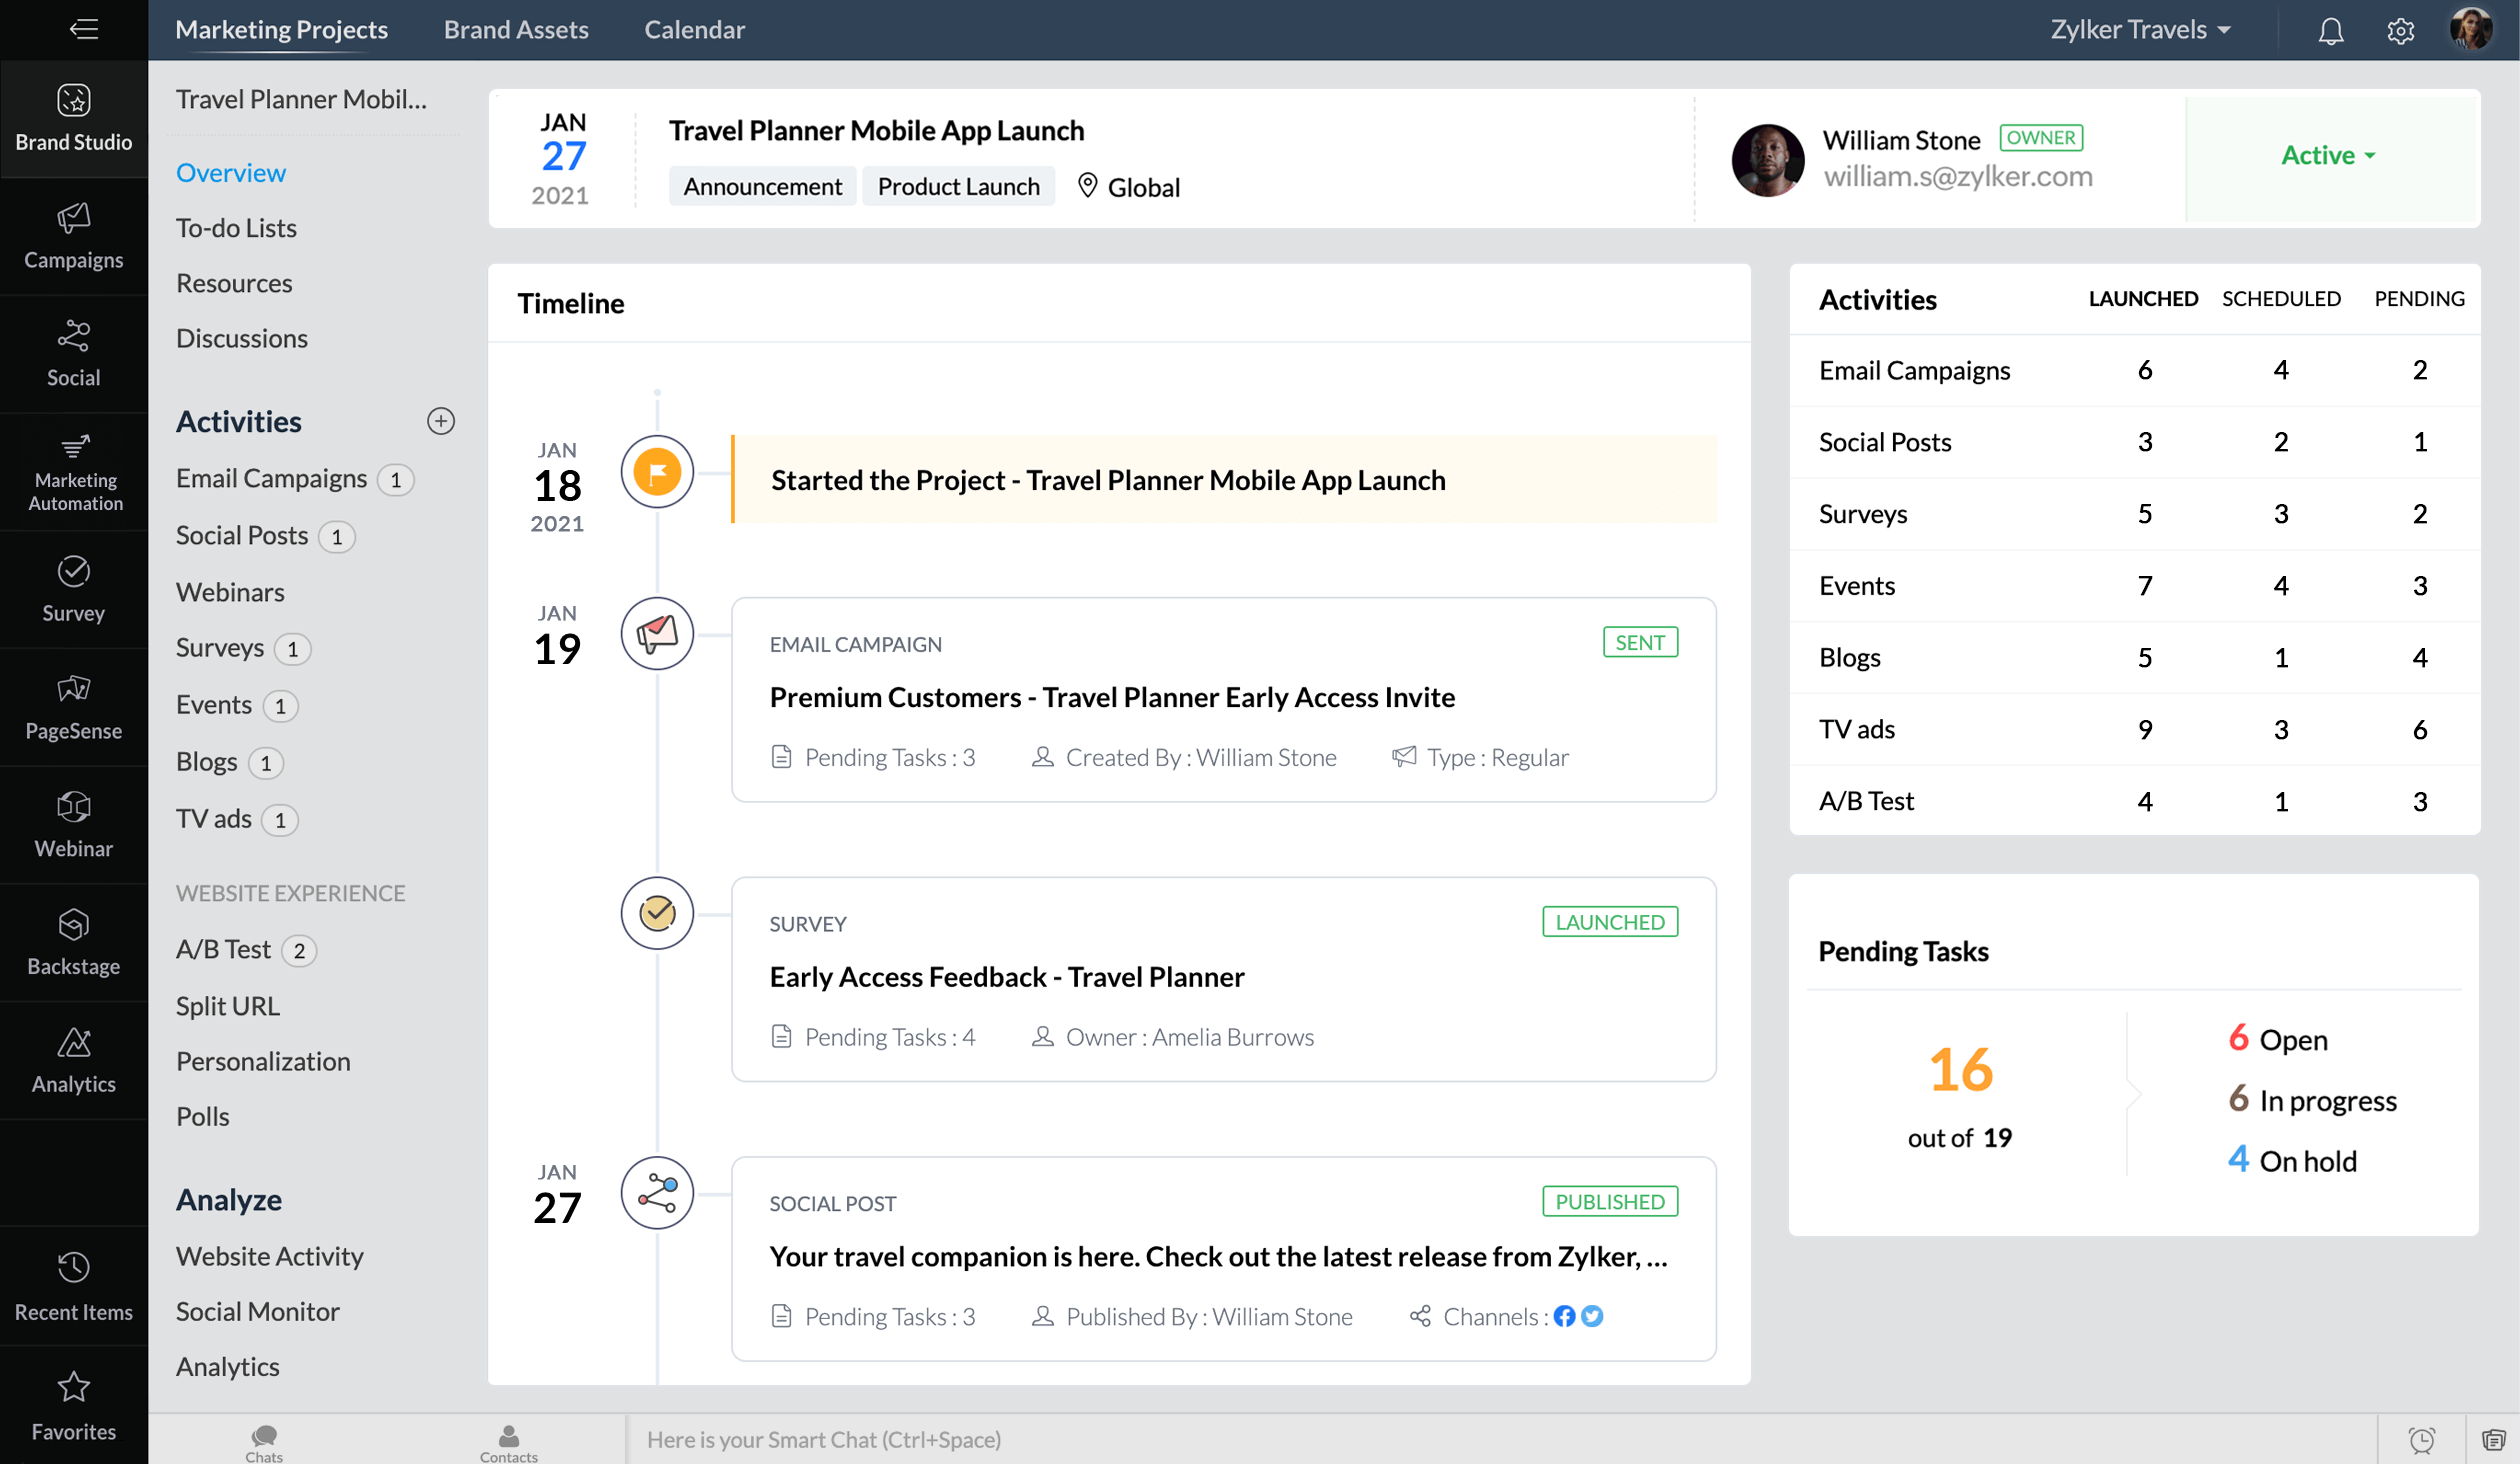Select the Overview tab in project

pos(230,171)
